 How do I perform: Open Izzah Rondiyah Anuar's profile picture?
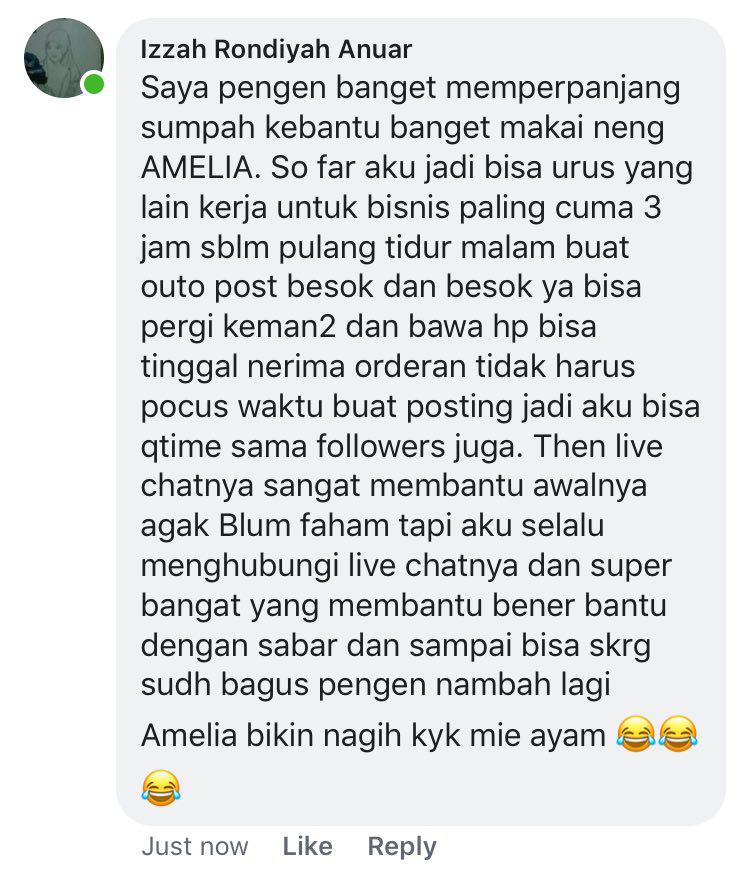pyautogui.click(x=64, y=58)
